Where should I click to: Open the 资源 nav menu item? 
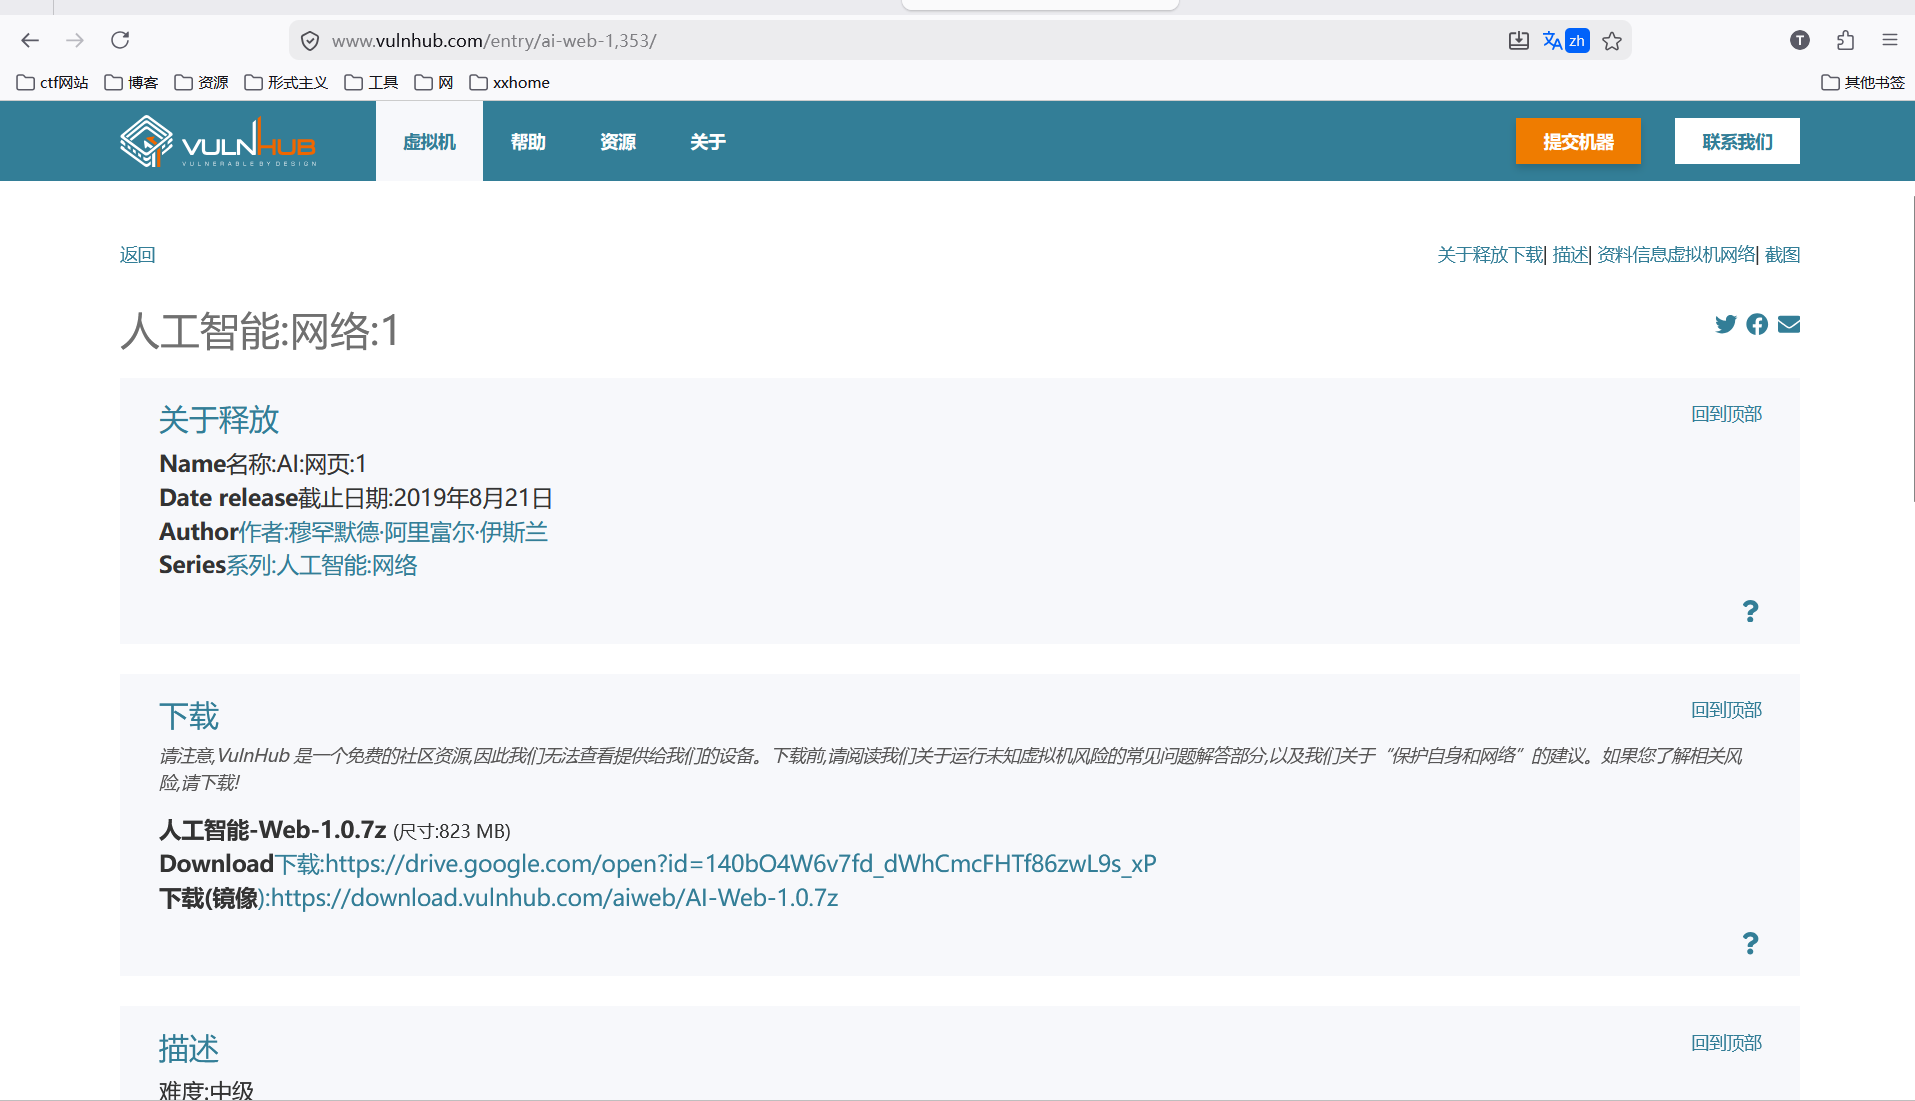point(618,141)
